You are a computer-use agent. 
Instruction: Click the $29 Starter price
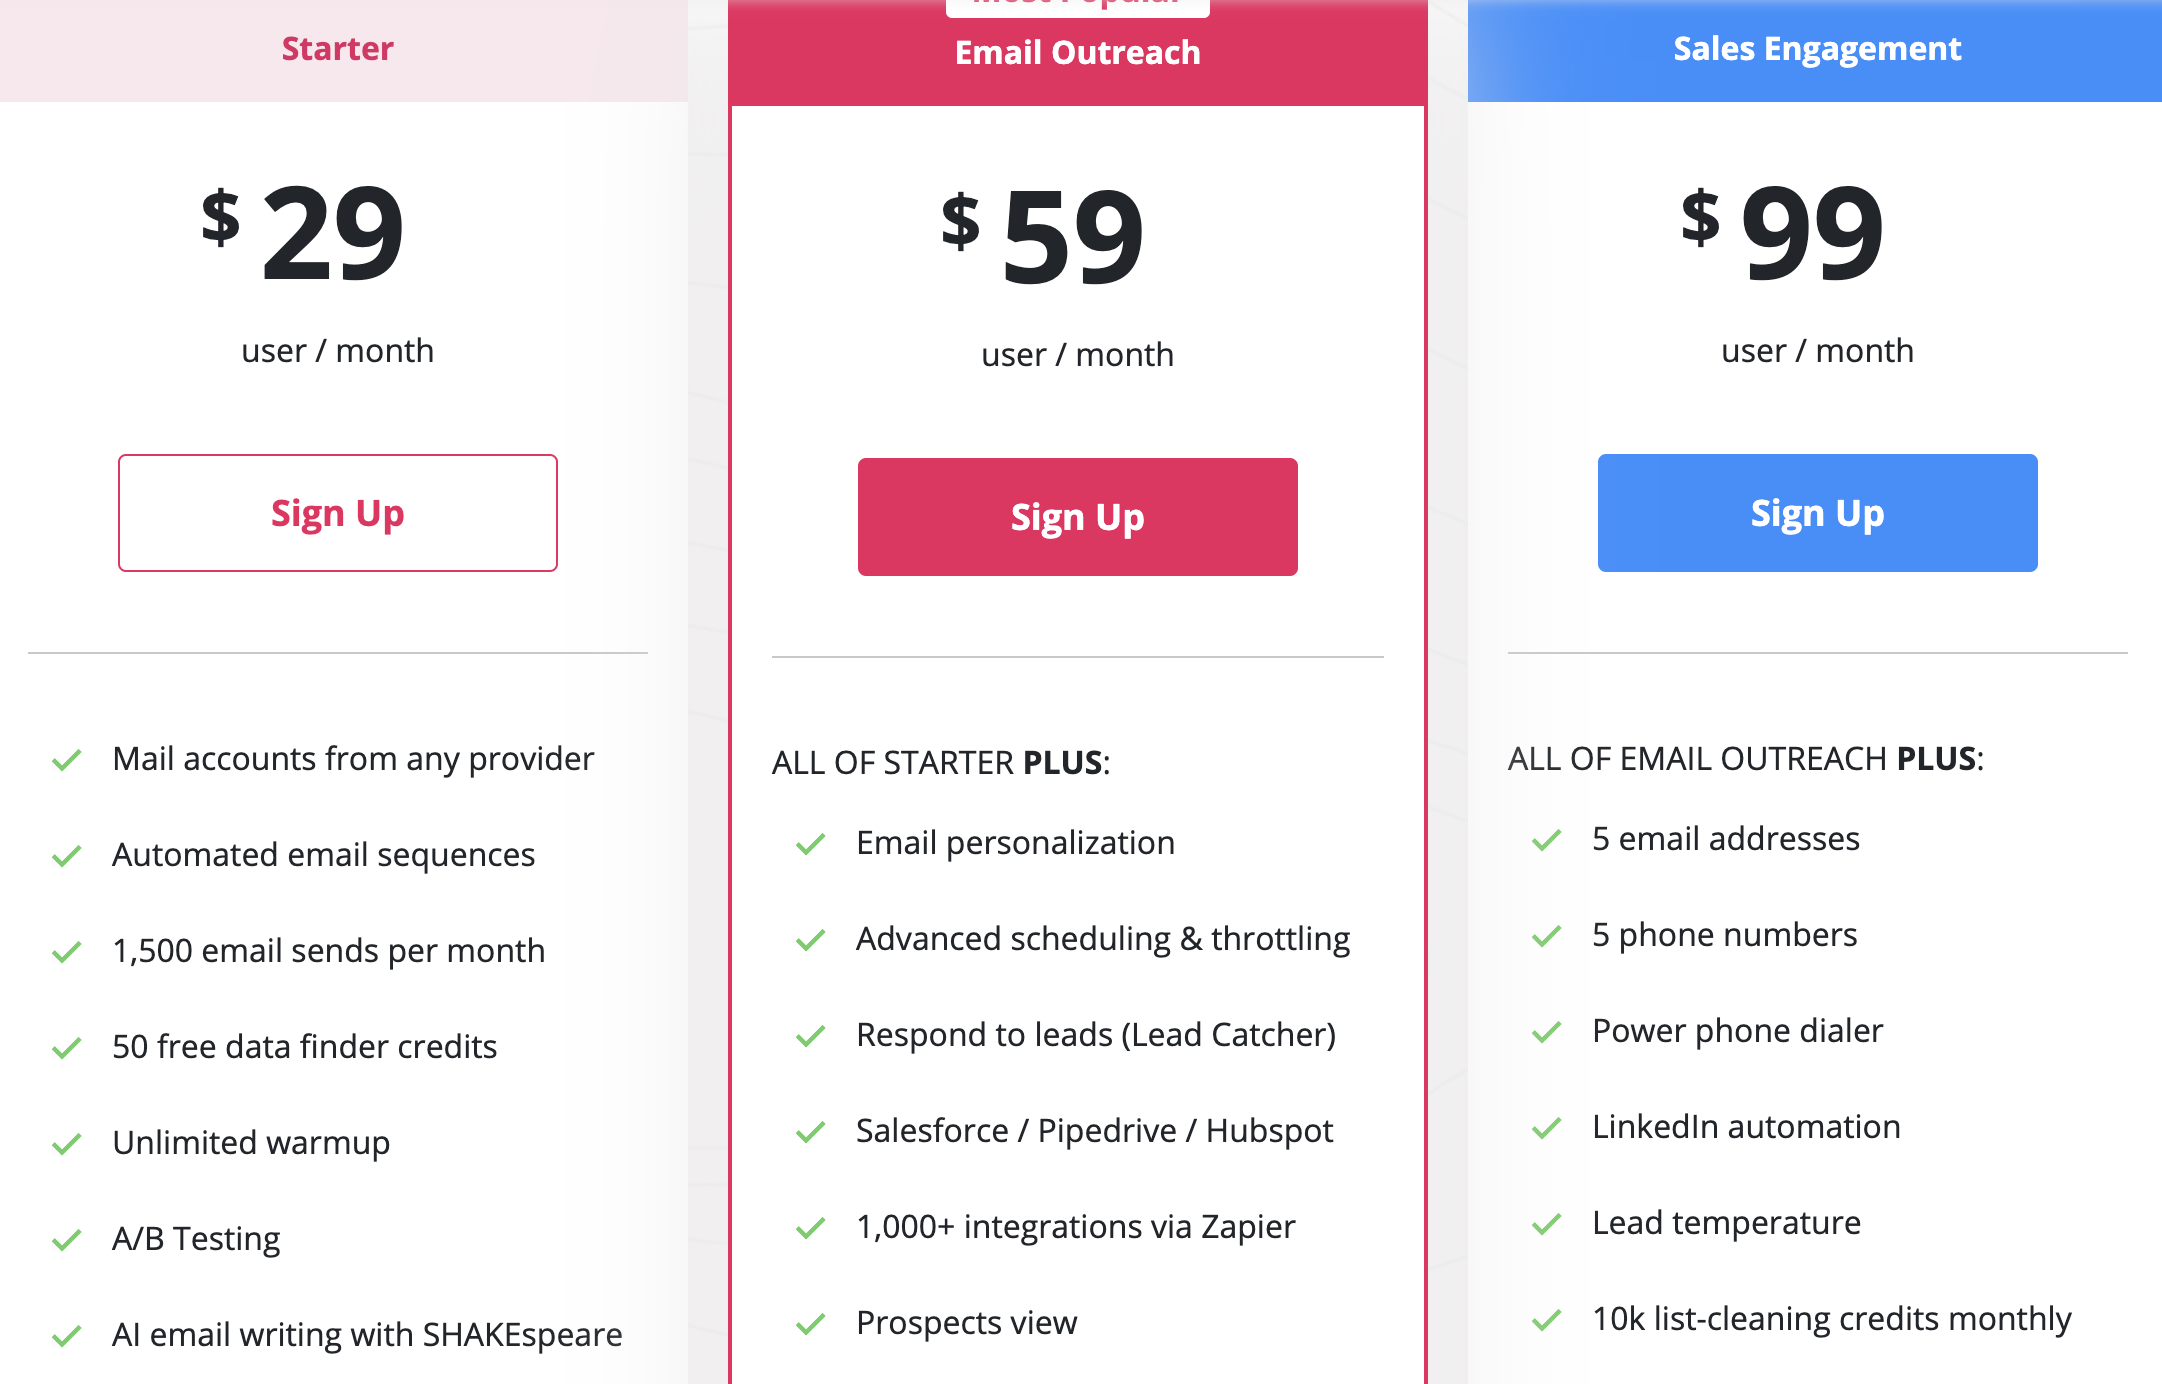click(304, 234)
